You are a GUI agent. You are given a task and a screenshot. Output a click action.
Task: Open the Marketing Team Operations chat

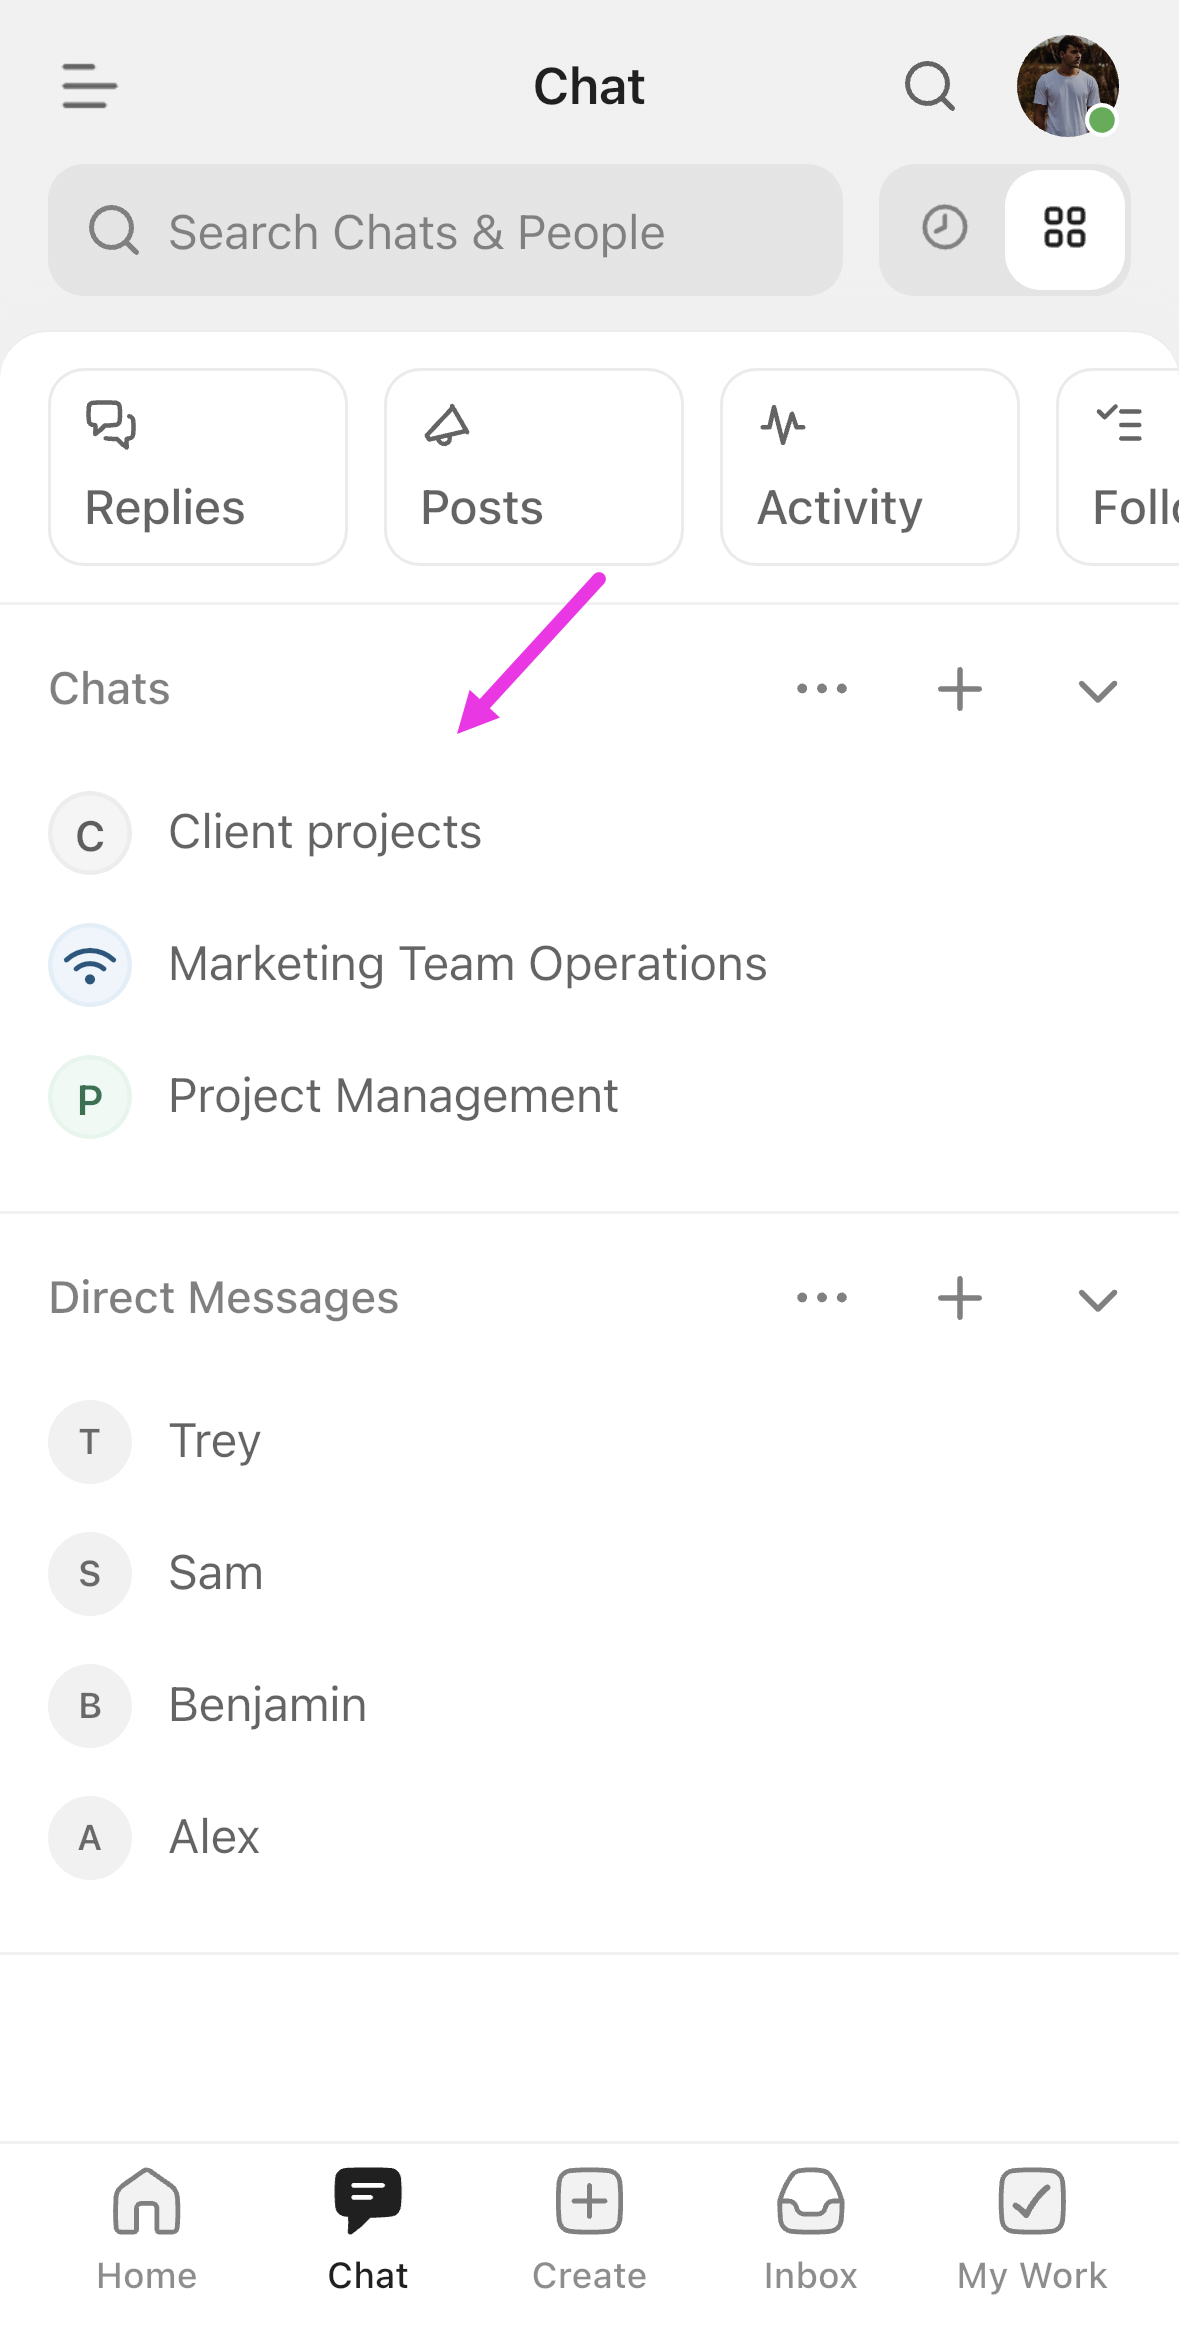[x=467, y=965]
